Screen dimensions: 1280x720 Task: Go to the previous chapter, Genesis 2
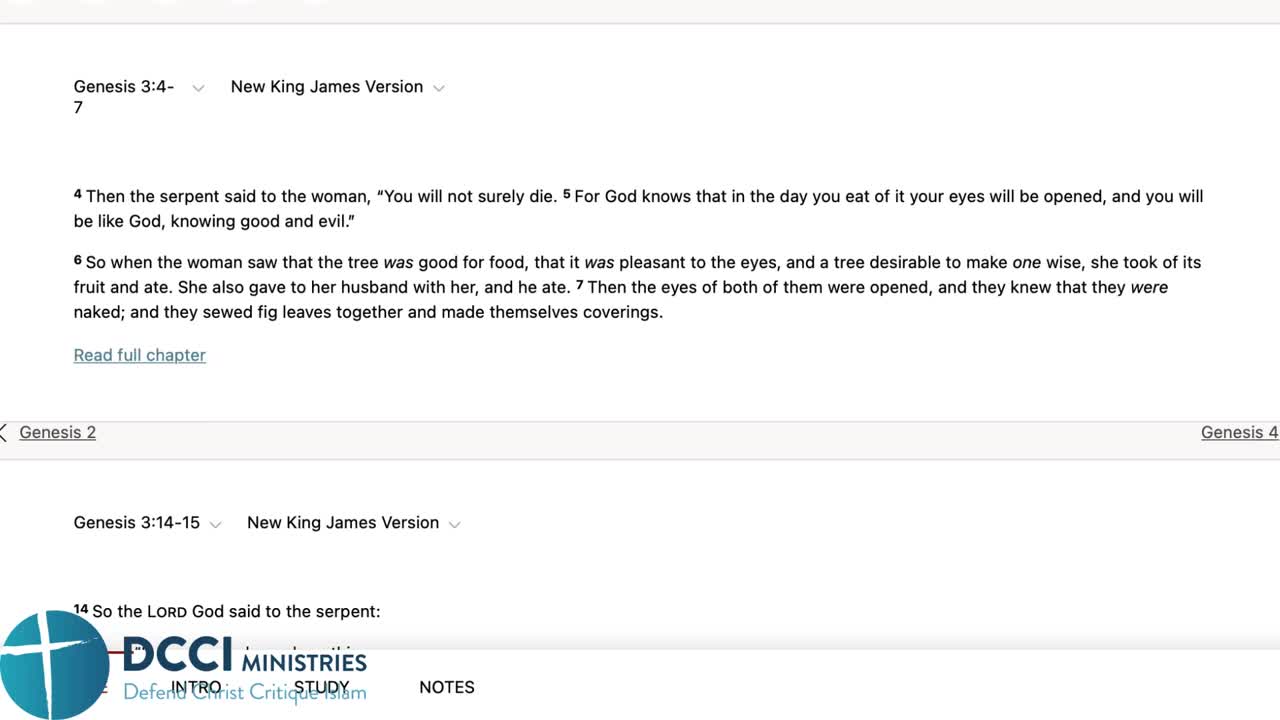coord(57,432)
